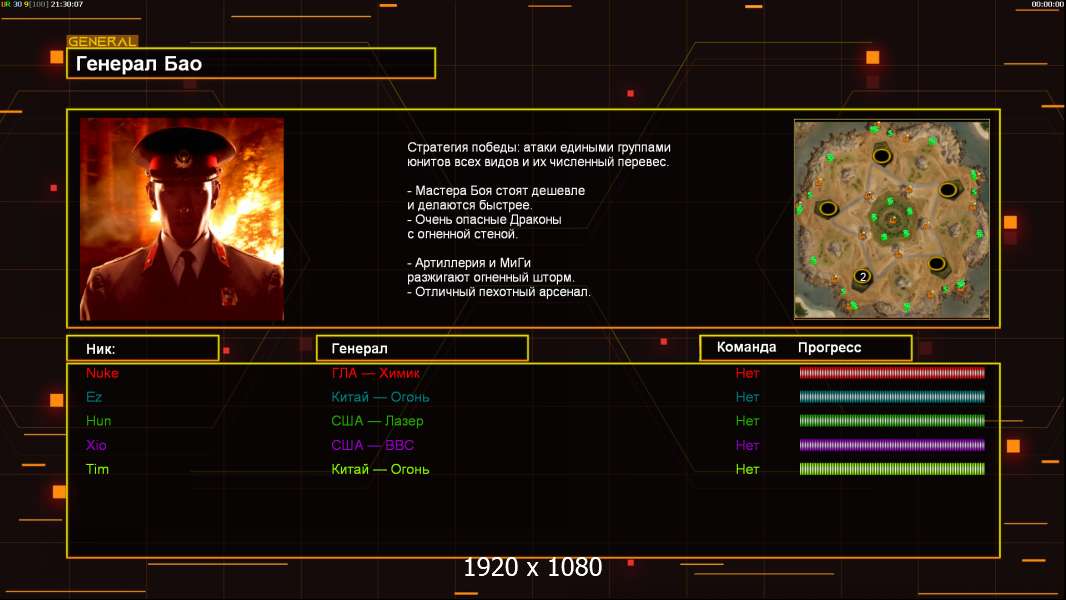This screenshot has height=600, width=1066.
Task: Click "Китай — Огонь" in Ez's row
Action: tap(380, 397)
